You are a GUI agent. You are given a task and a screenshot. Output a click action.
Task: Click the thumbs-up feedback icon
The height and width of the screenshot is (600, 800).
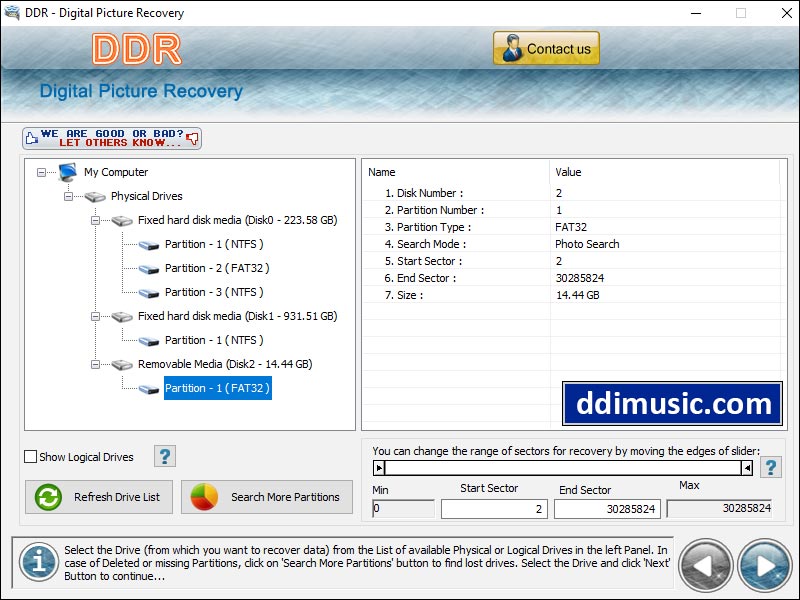pyautogui.click(x=34, y=137)
